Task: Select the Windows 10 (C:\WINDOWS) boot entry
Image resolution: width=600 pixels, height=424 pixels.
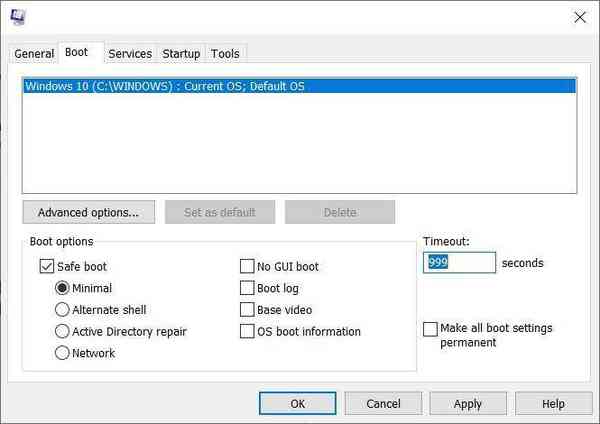Action: coord(300,86)
